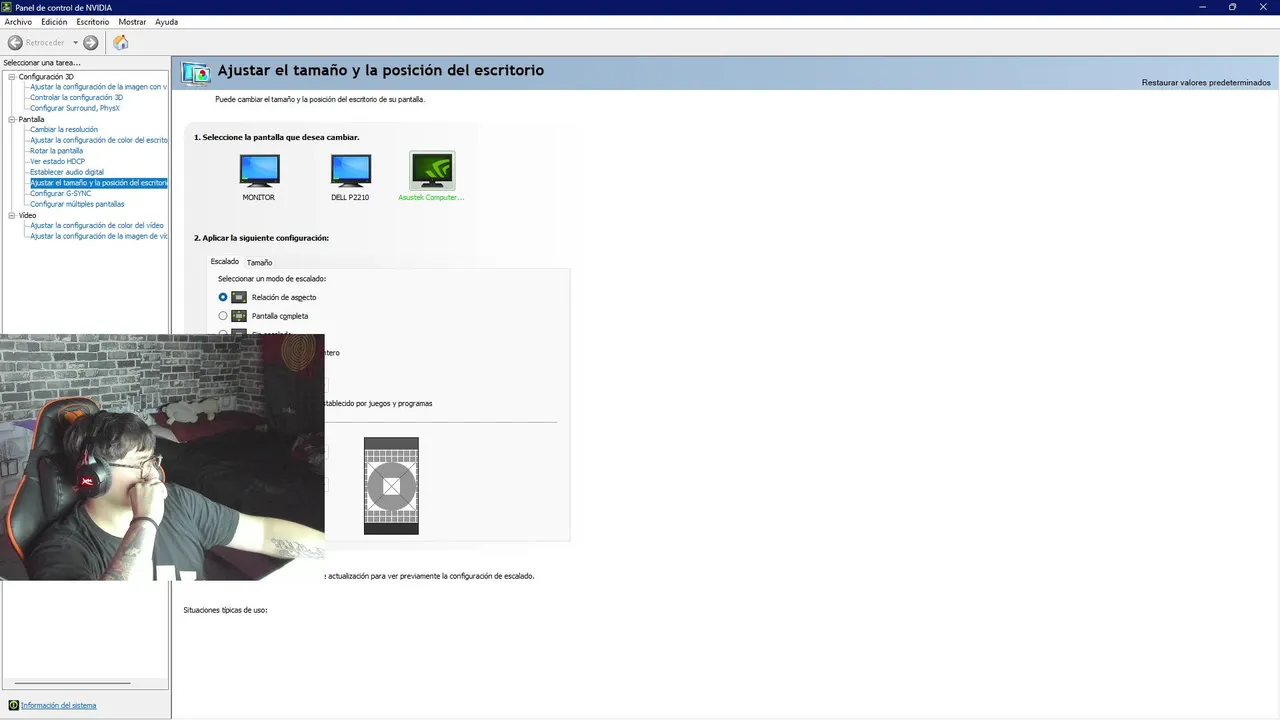Select the MONITOR display icon
The width and height of the screenshot is (1280, 720).
[x=259, y=170]
